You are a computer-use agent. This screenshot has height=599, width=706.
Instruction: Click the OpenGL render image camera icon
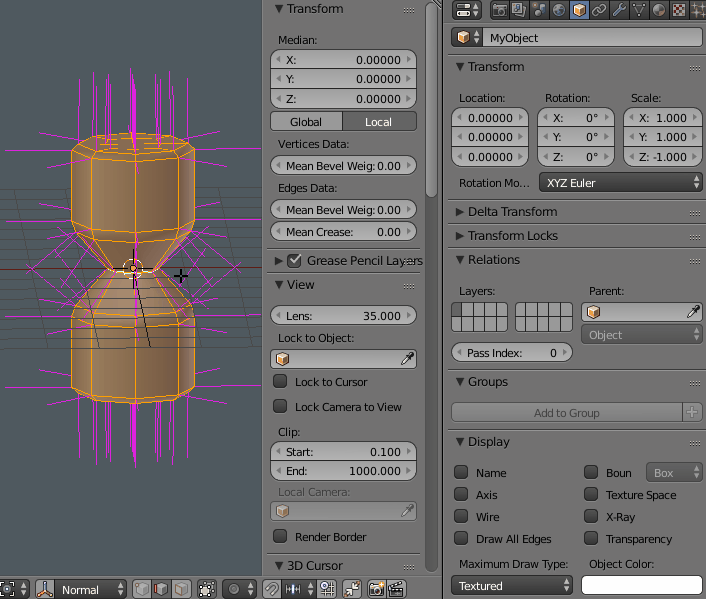coord(376,589)
